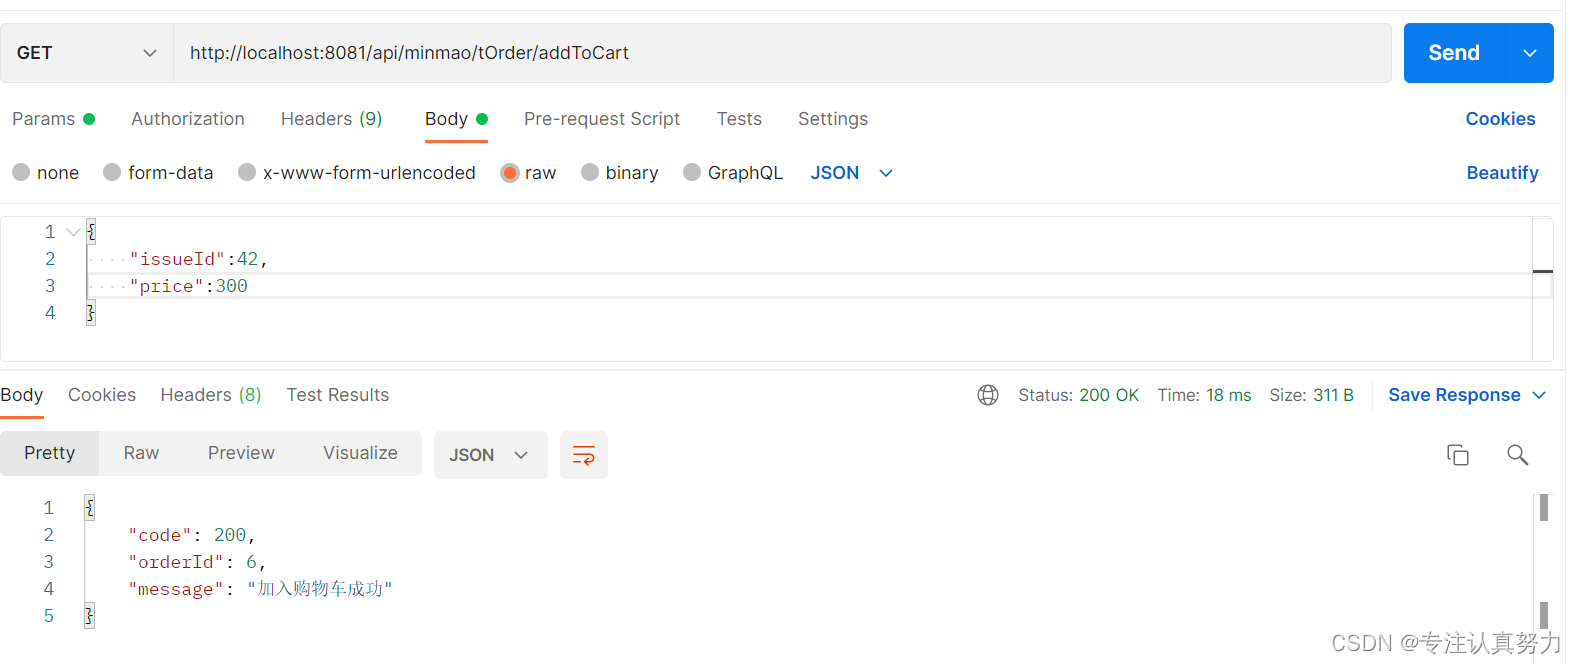The image size is (1575, 664).
Task: Open response Headers (8) tab
Action: [211, 395]
